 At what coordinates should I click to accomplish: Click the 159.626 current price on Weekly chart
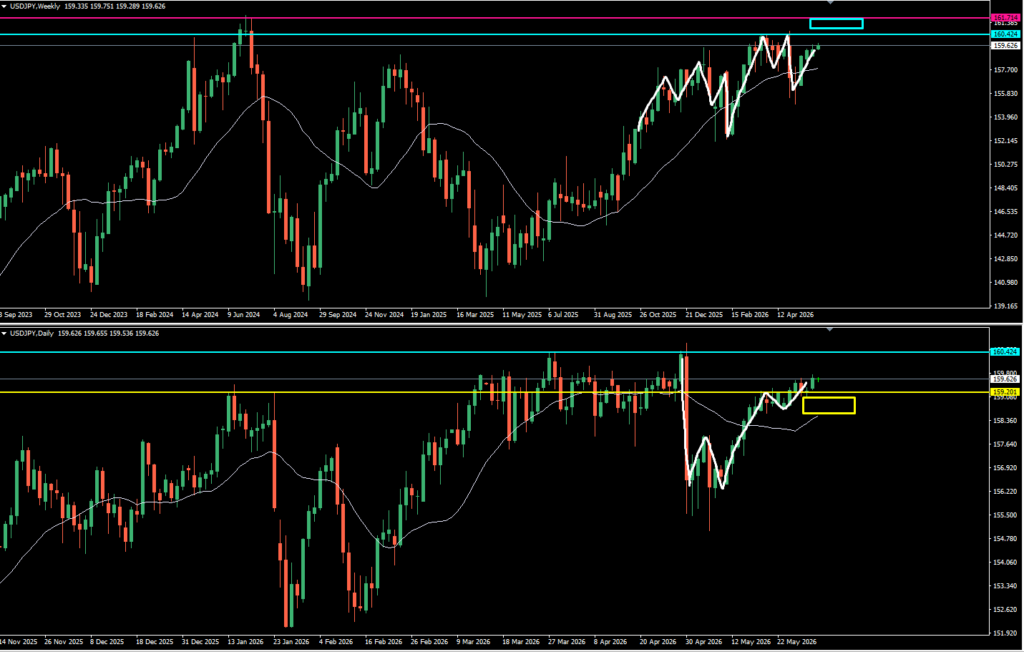(x=1005, y=46)
